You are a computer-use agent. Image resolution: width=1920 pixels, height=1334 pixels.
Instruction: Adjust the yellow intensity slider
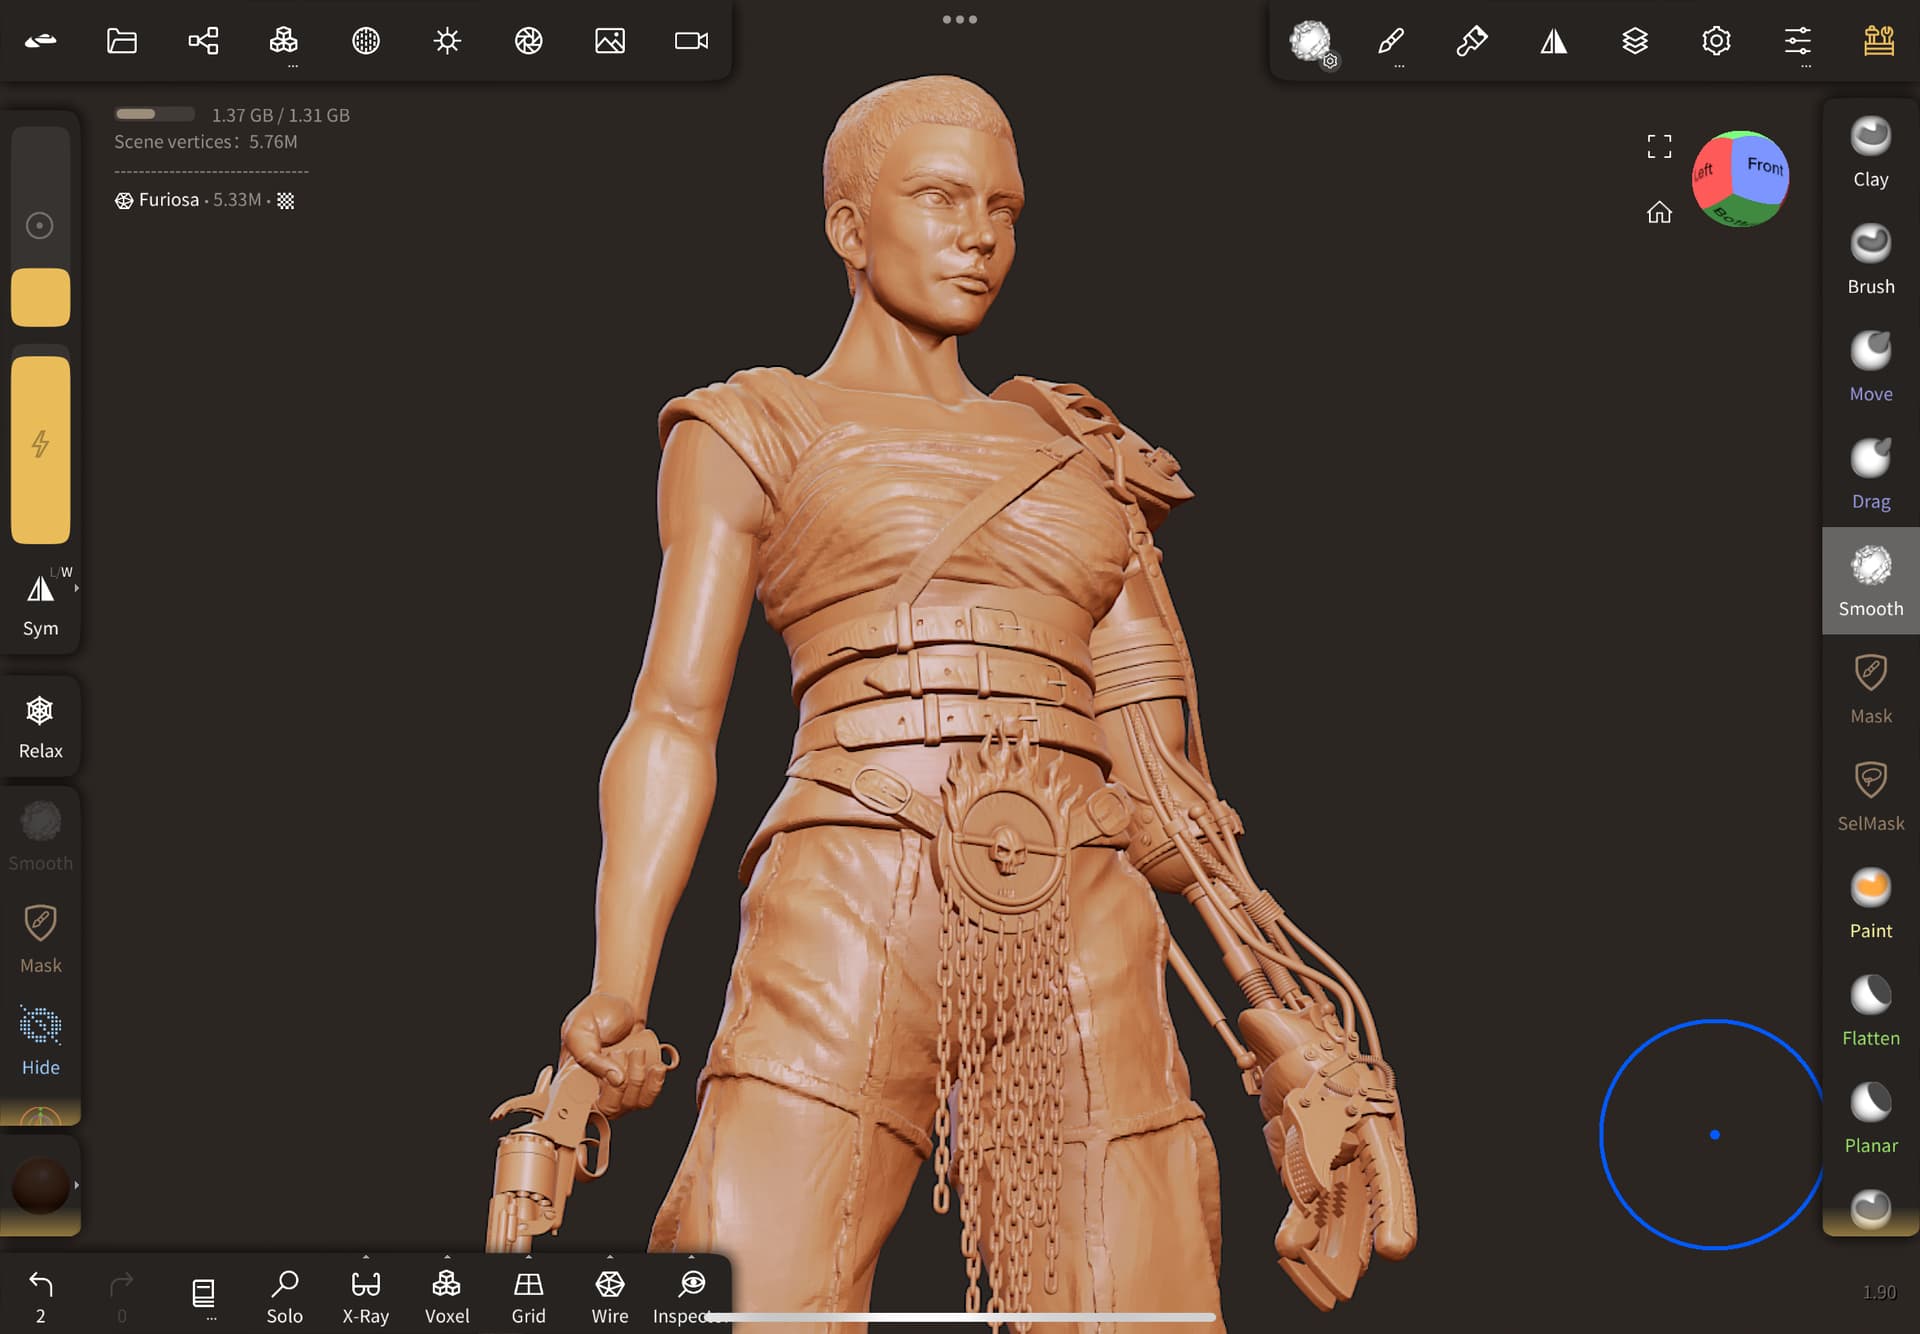tap(40, 449)
